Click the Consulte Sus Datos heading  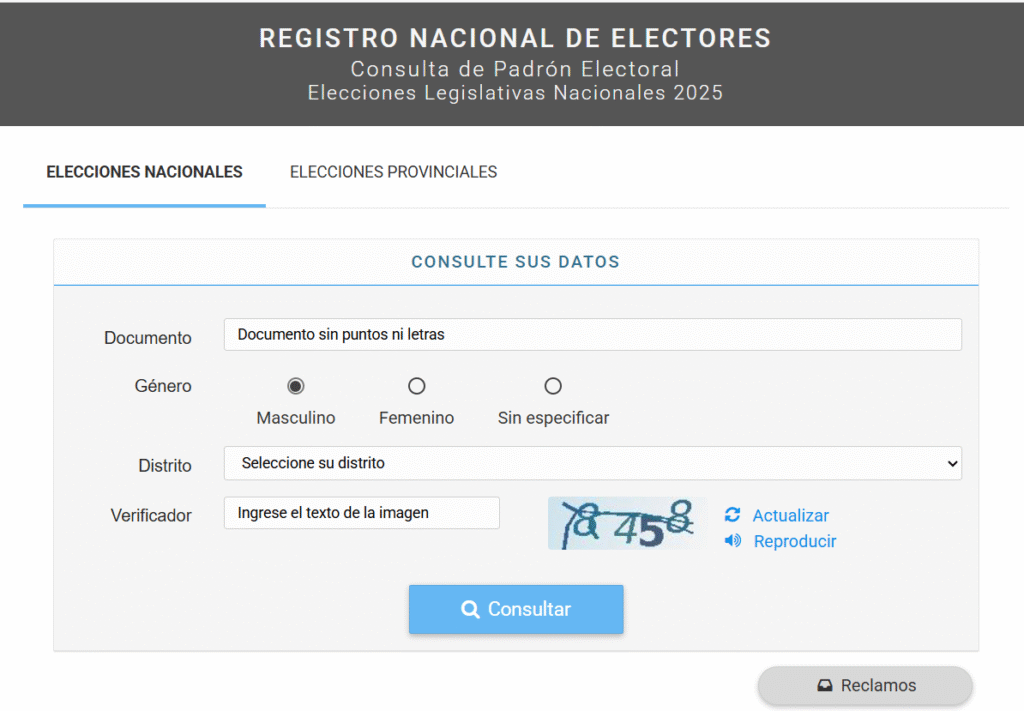(515, 262)
